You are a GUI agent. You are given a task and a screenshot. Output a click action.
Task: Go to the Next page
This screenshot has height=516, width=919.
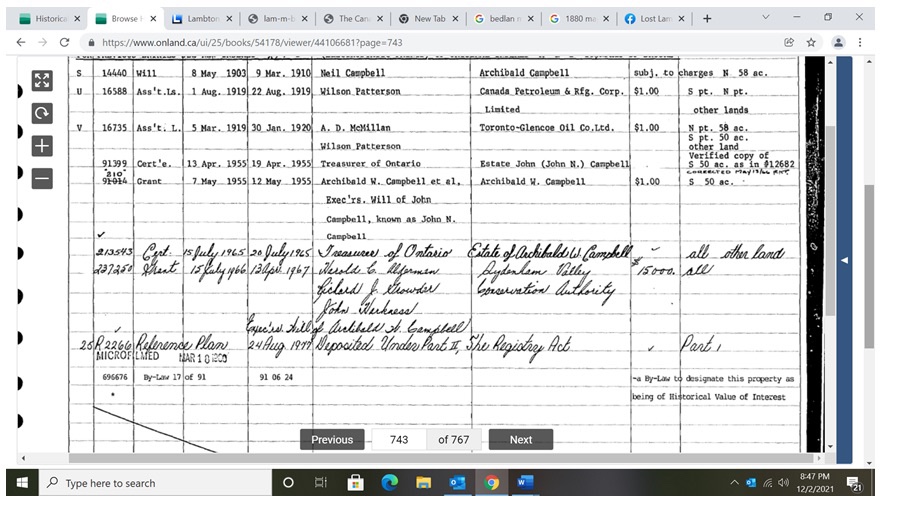click(x=520, y=440)
